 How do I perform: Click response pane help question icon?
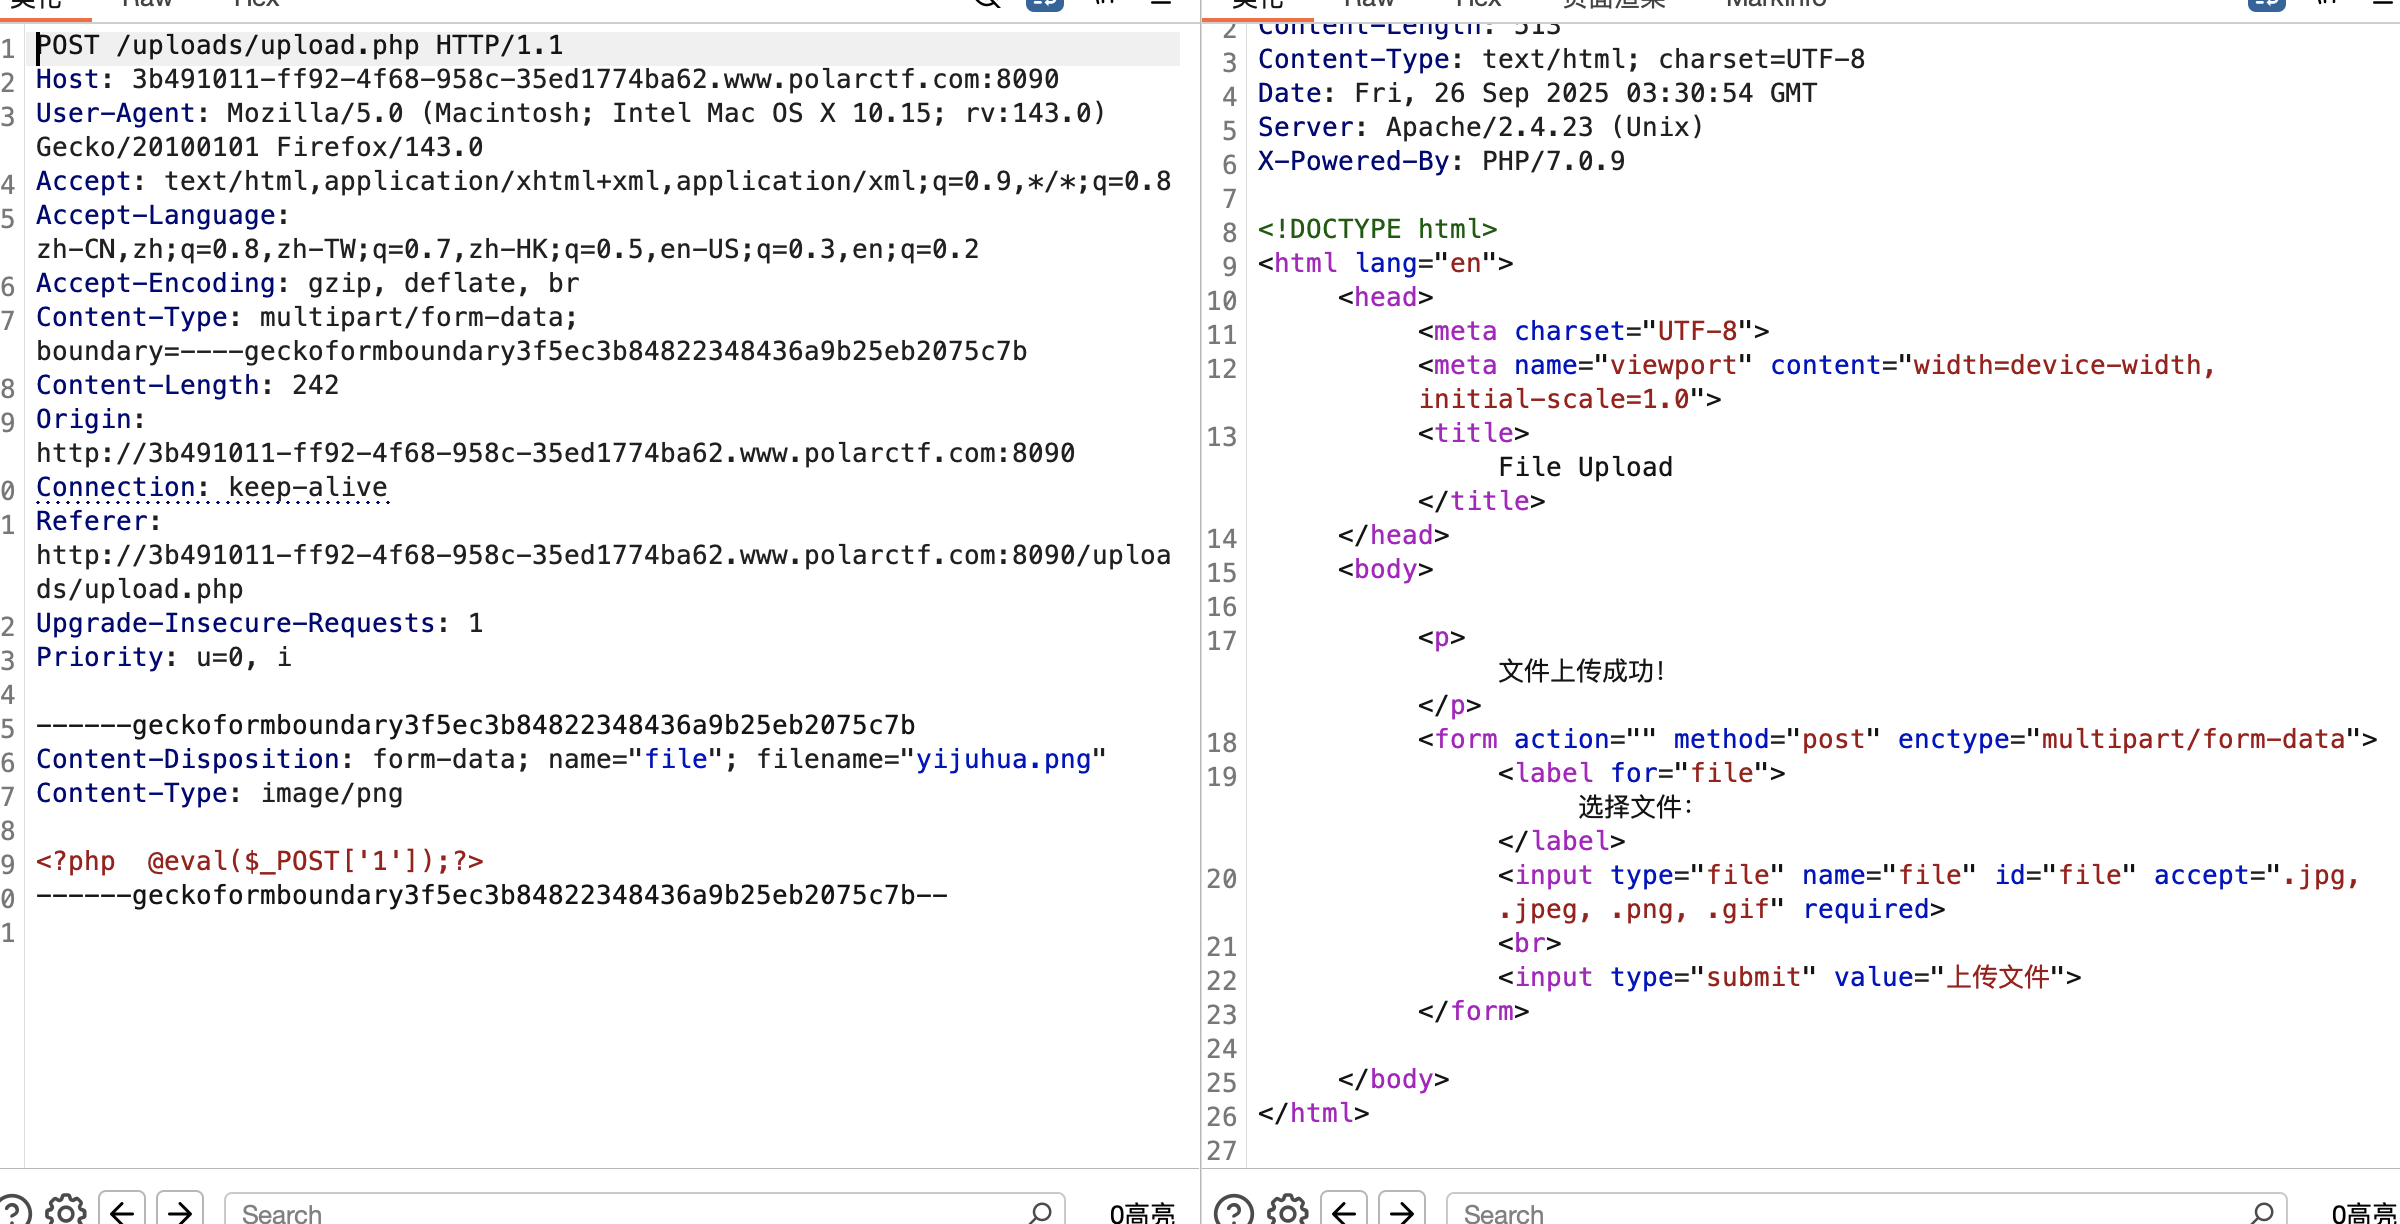(1234, 1211)
